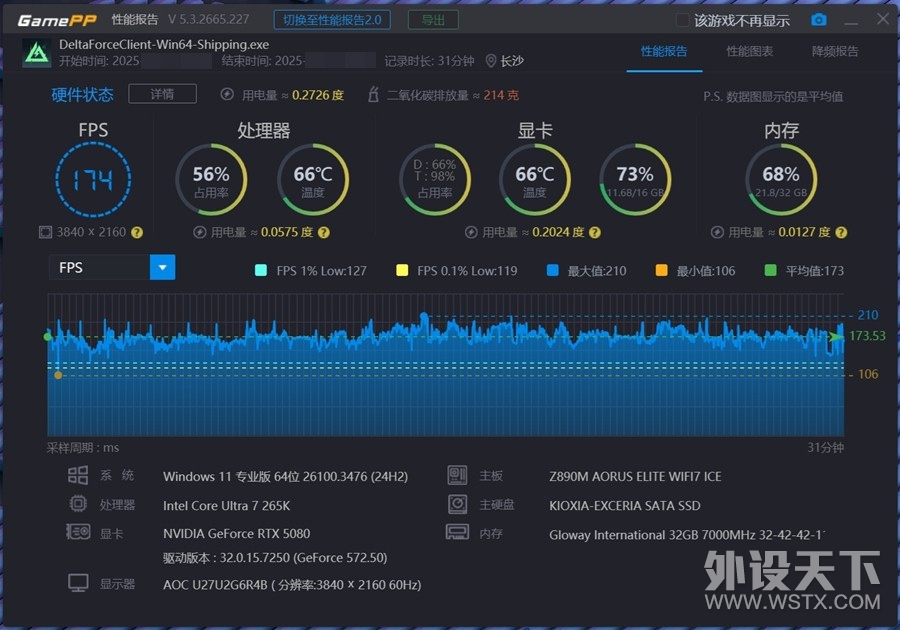Click the green 平均值 swatch
The height and width of the screenshot is (630, 900).
coord(771,270)
